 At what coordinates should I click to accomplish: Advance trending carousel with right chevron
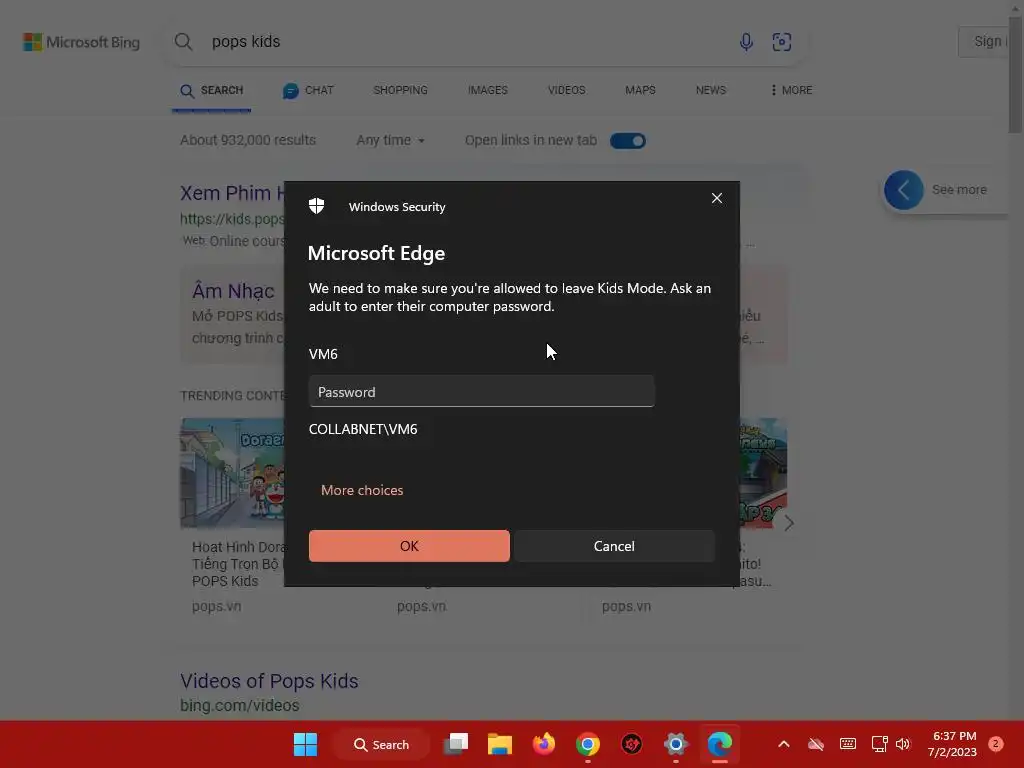(789, 523)
